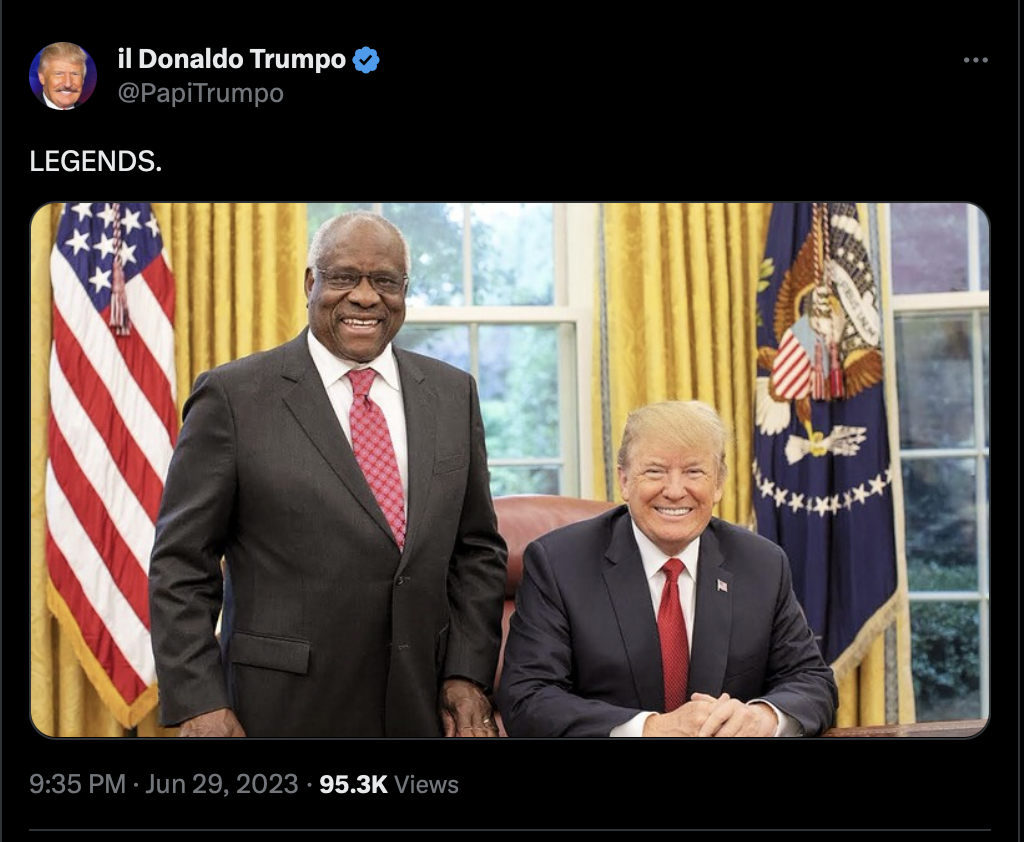Click the Views label
The height and width of the screenshot is (842, 1024).
click(426, 784)
